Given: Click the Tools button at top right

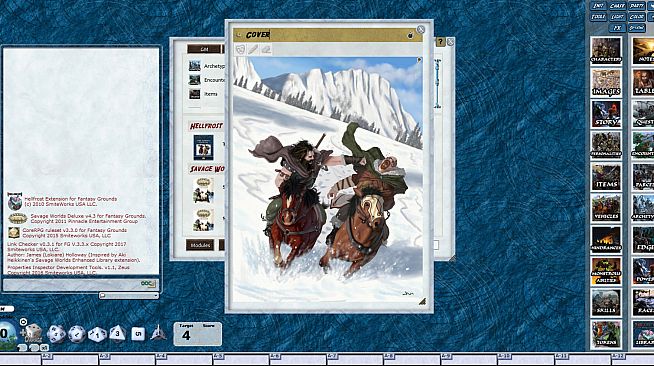Looking at the screenshot, I should pyautogui.click(x=598, y=17).
